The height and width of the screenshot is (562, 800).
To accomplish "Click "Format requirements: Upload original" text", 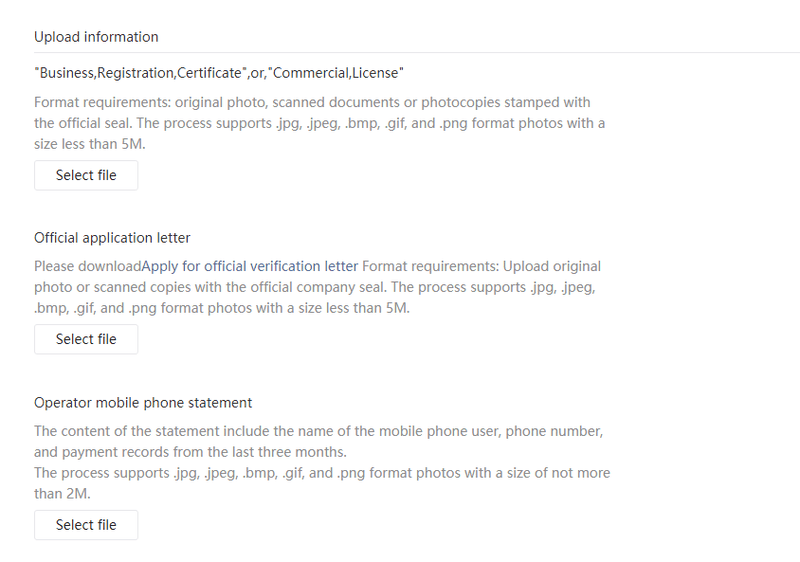I will click(x=481, y=266).
